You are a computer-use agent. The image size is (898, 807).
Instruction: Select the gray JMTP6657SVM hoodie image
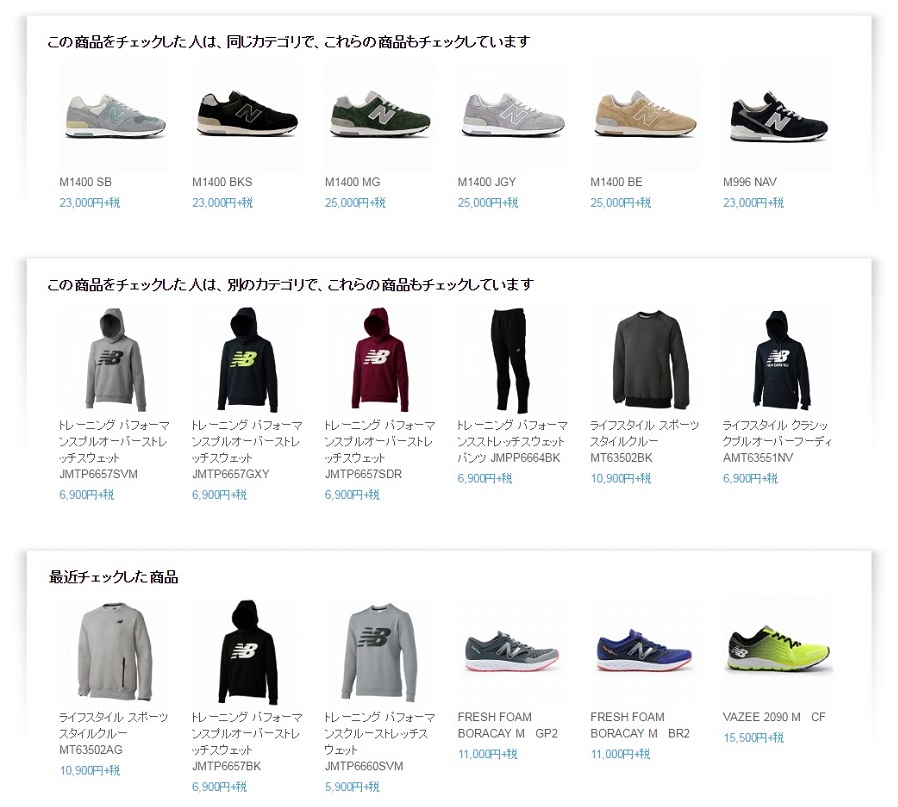pos(115,360)
